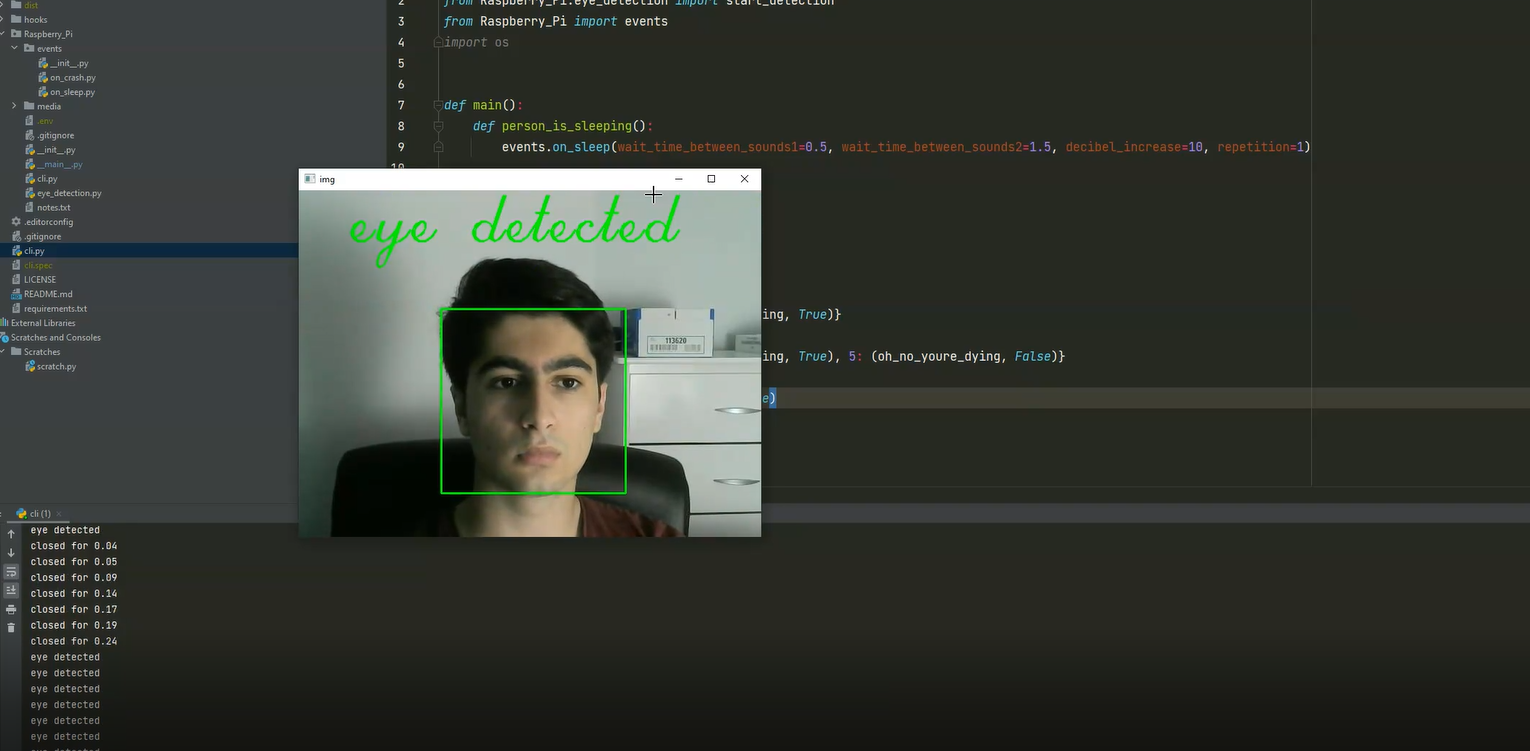
Task: Click line number 7 in the gutter
Action: point(401,105)
